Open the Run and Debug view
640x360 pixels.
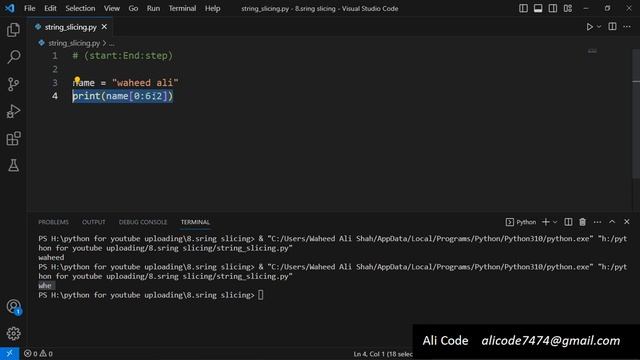(x=13, y=111)
